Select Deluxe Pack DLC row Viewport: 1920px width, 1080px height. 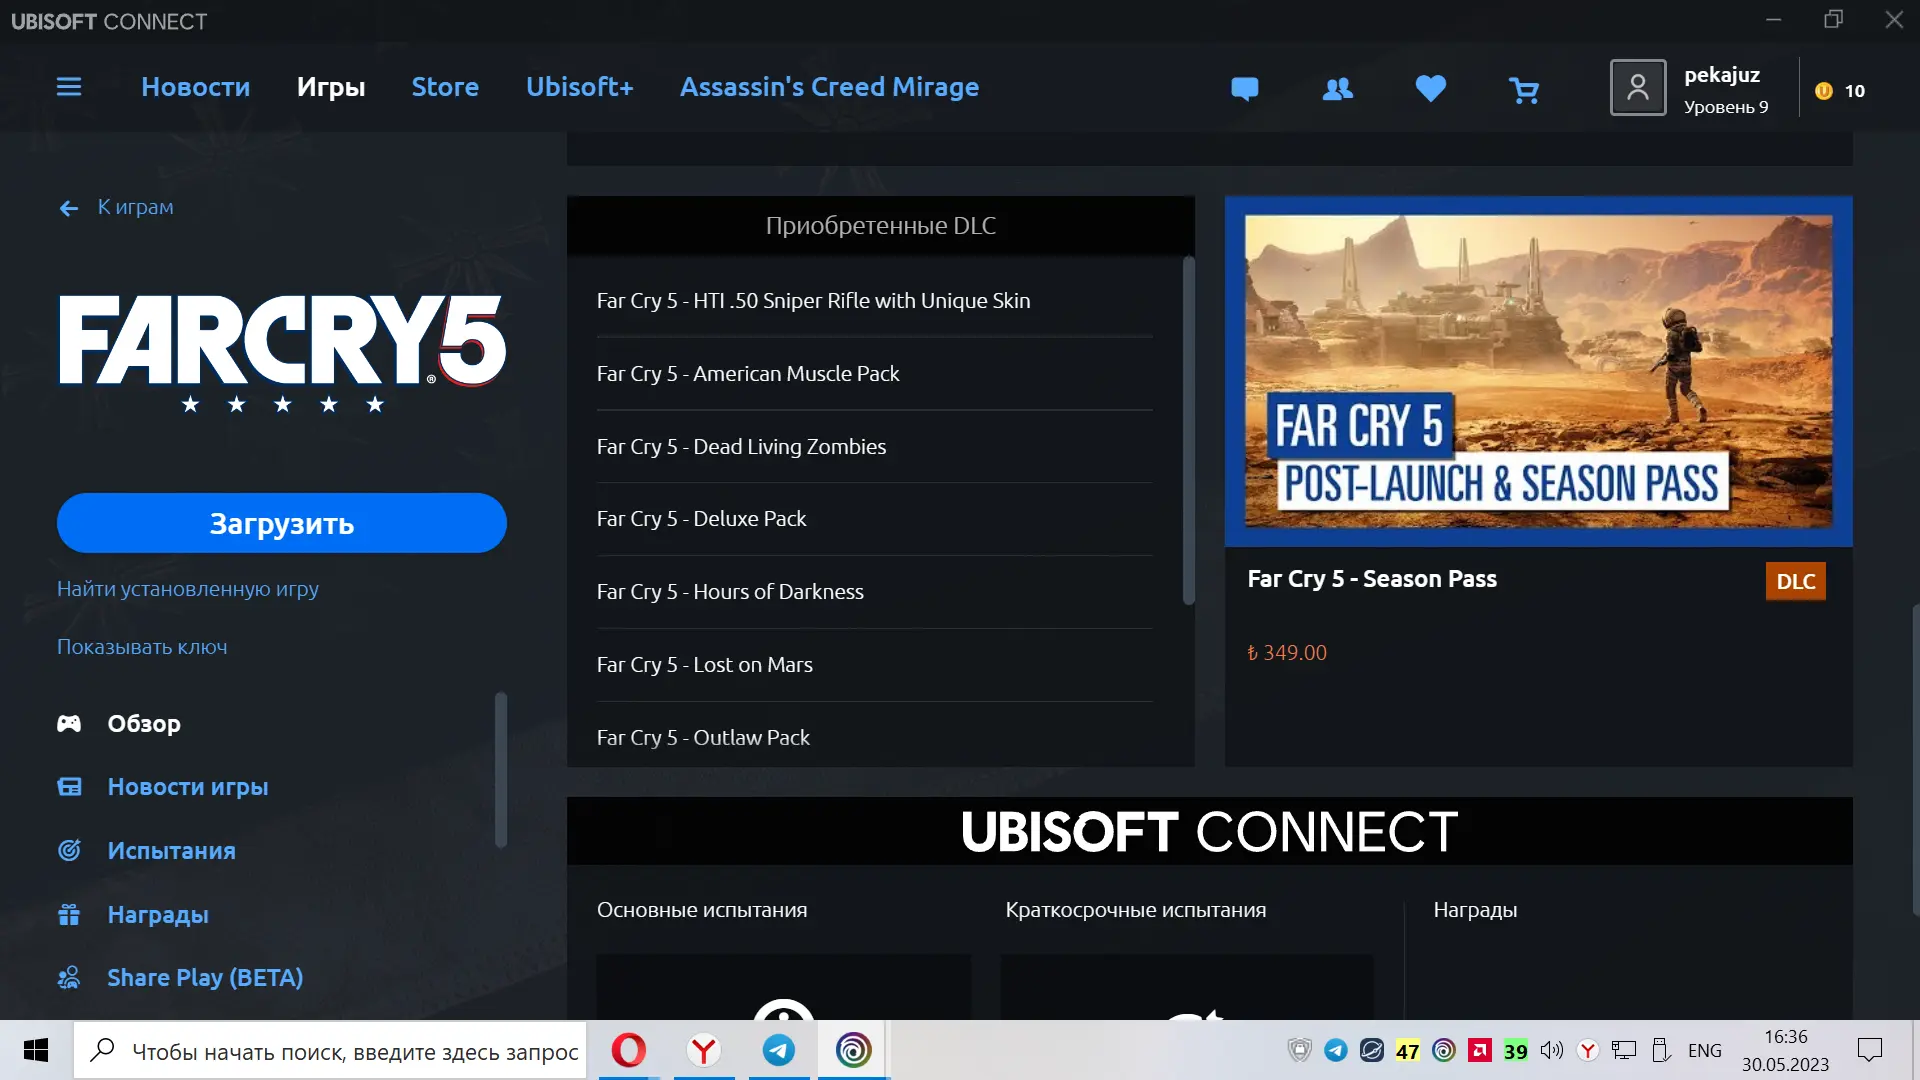875,519
